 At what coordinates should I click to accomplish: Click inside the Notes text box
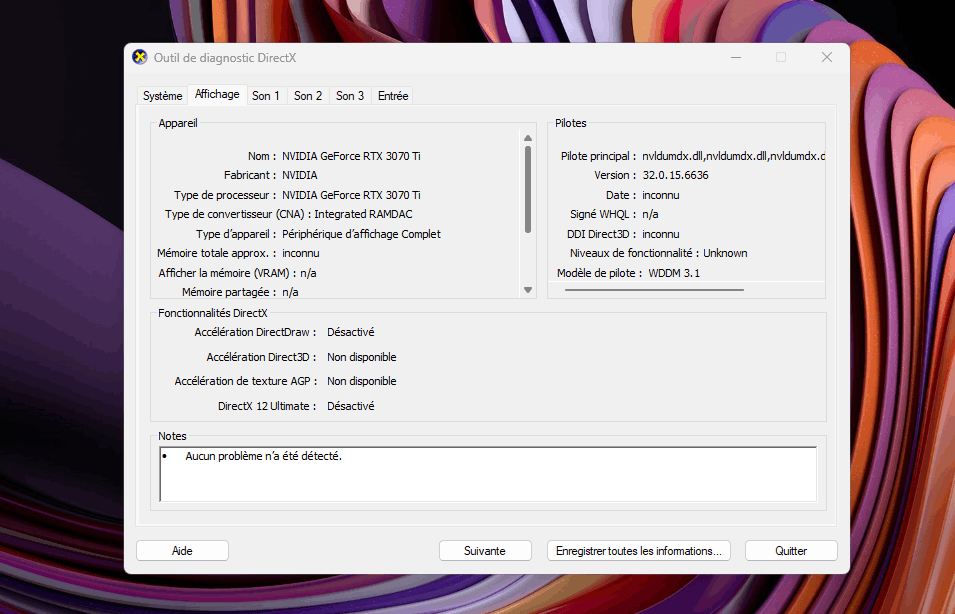pos(488,474)
